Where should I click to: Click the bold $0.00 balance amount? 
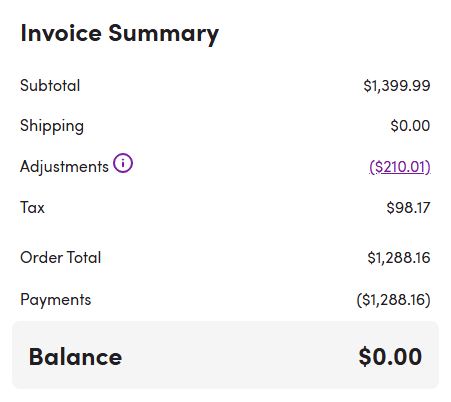click(390, 357)
